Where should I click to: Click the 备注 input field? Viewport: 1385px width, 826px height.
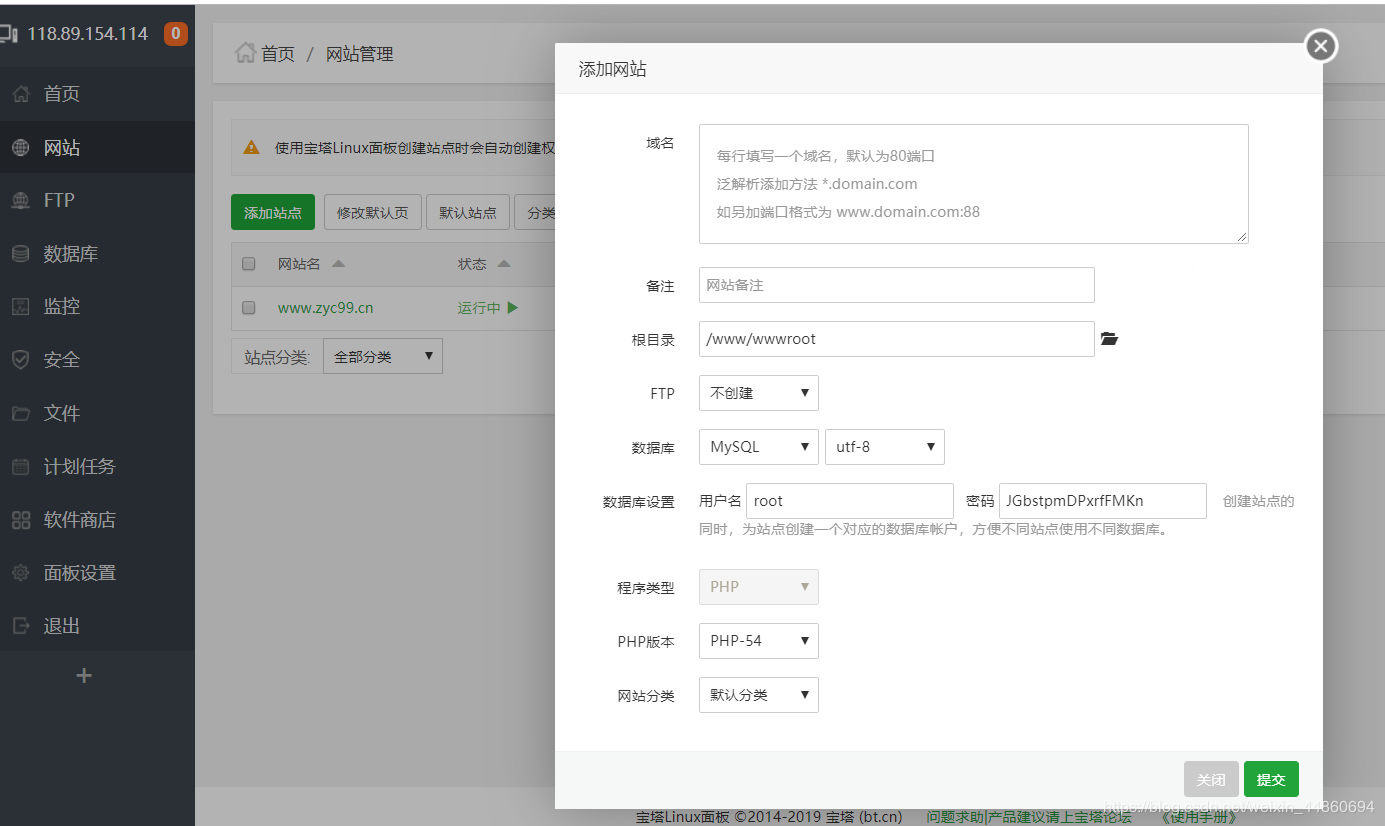tap(897, 285)
